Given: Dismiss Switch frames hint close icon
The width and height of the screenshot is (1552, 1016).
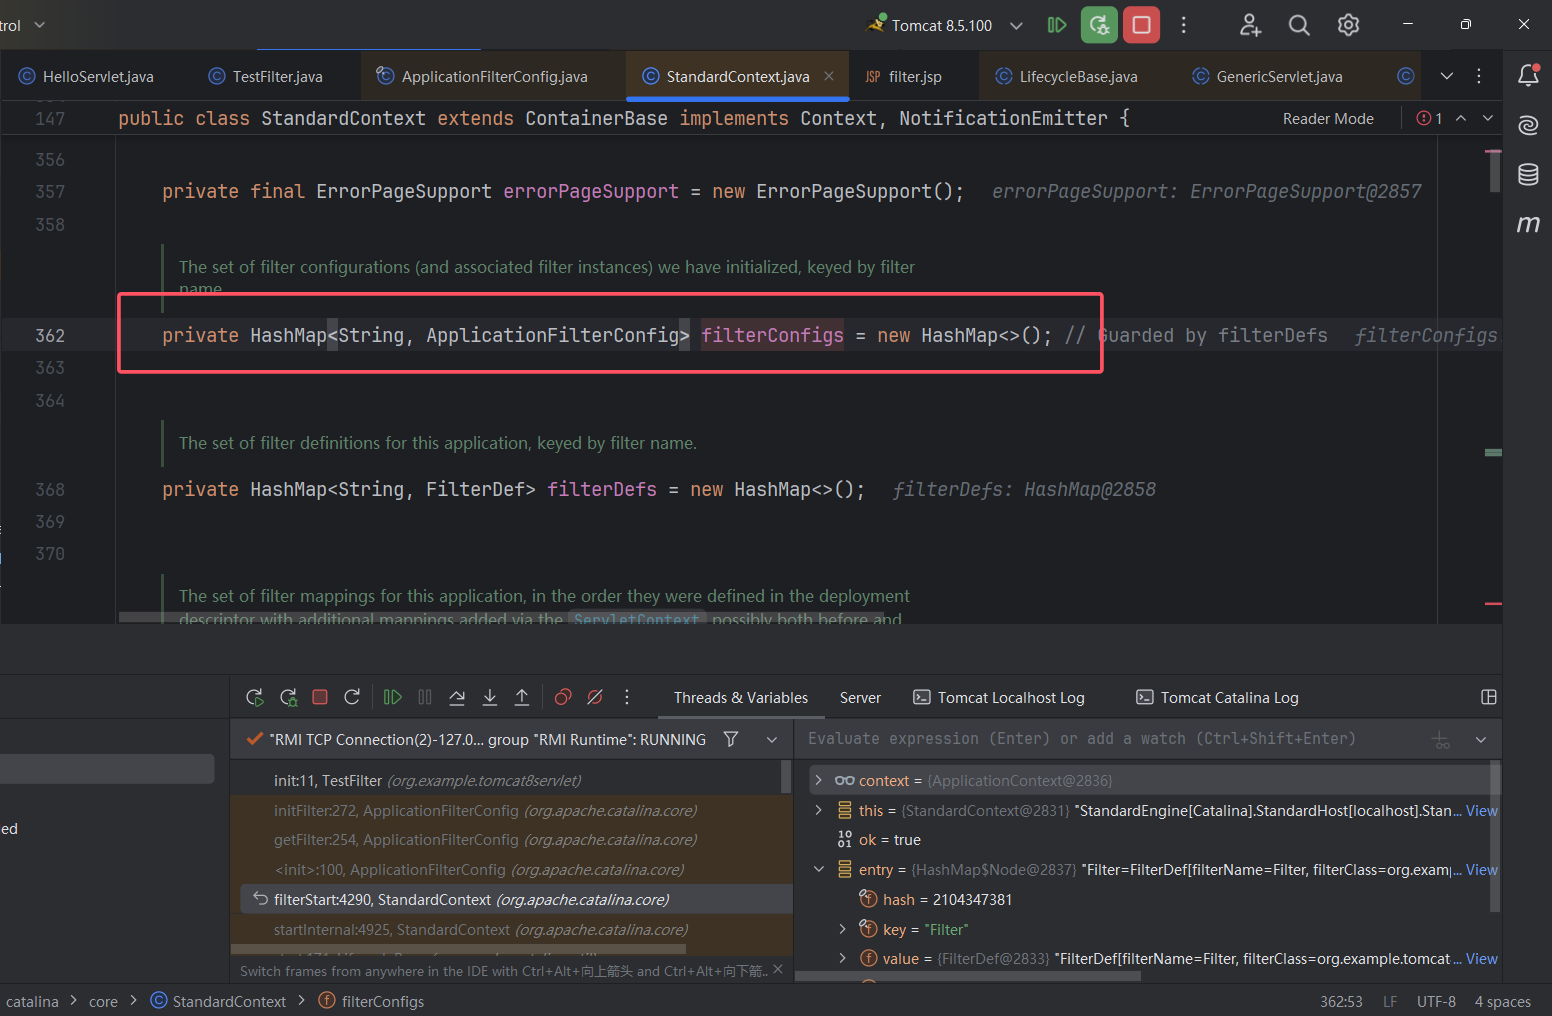Looking at the screenshot, I should [778, 969].
